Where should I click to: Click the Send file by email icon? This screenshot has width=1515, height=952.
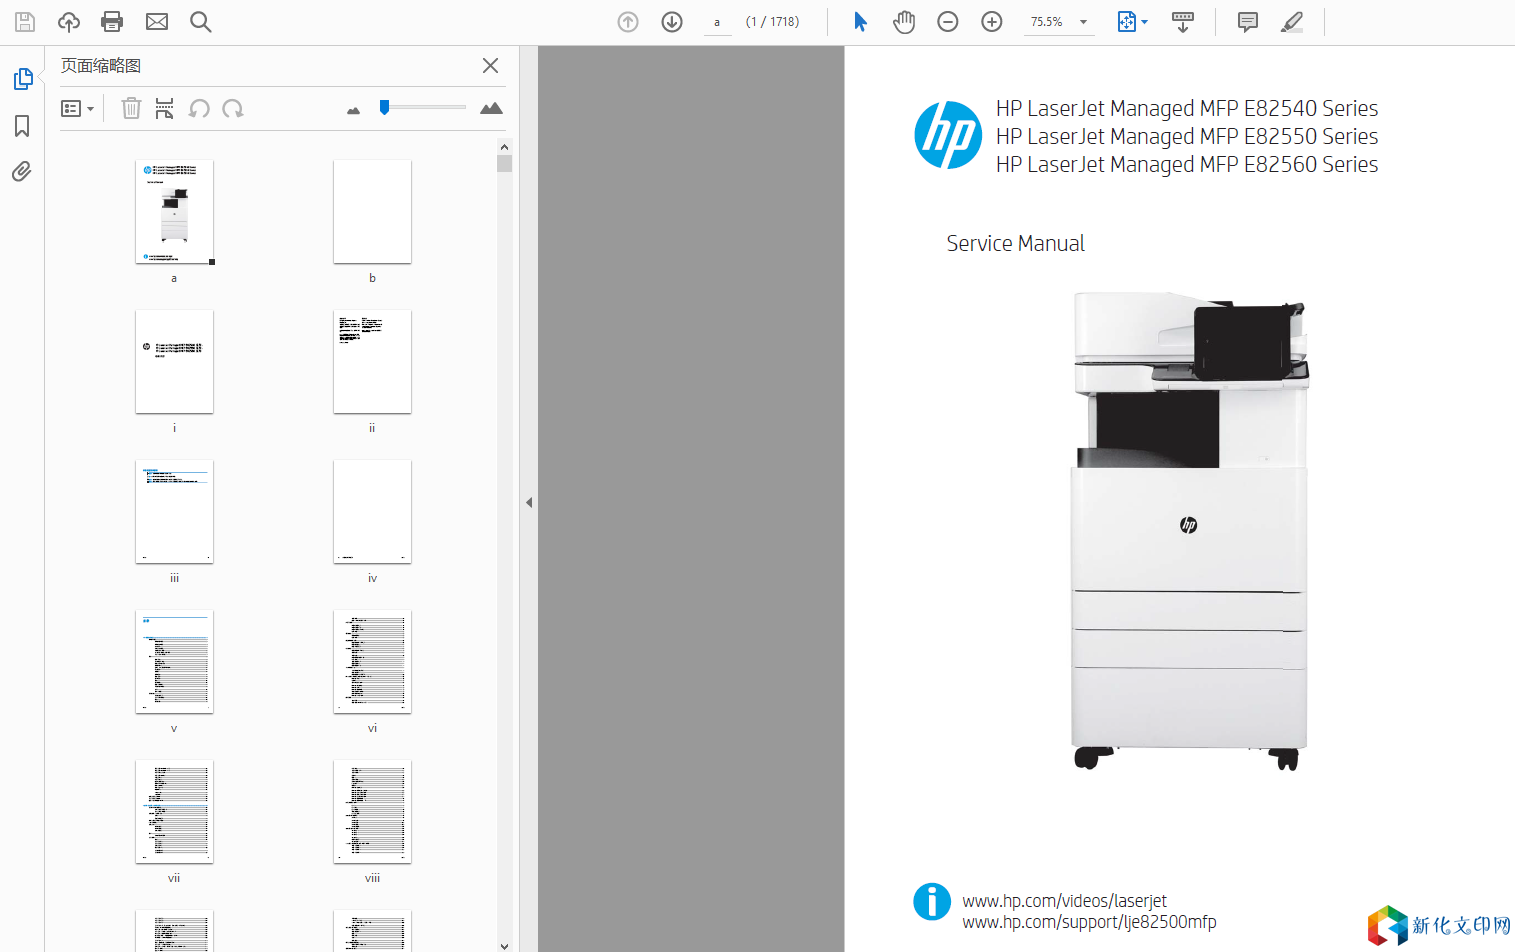click(156, 22)
